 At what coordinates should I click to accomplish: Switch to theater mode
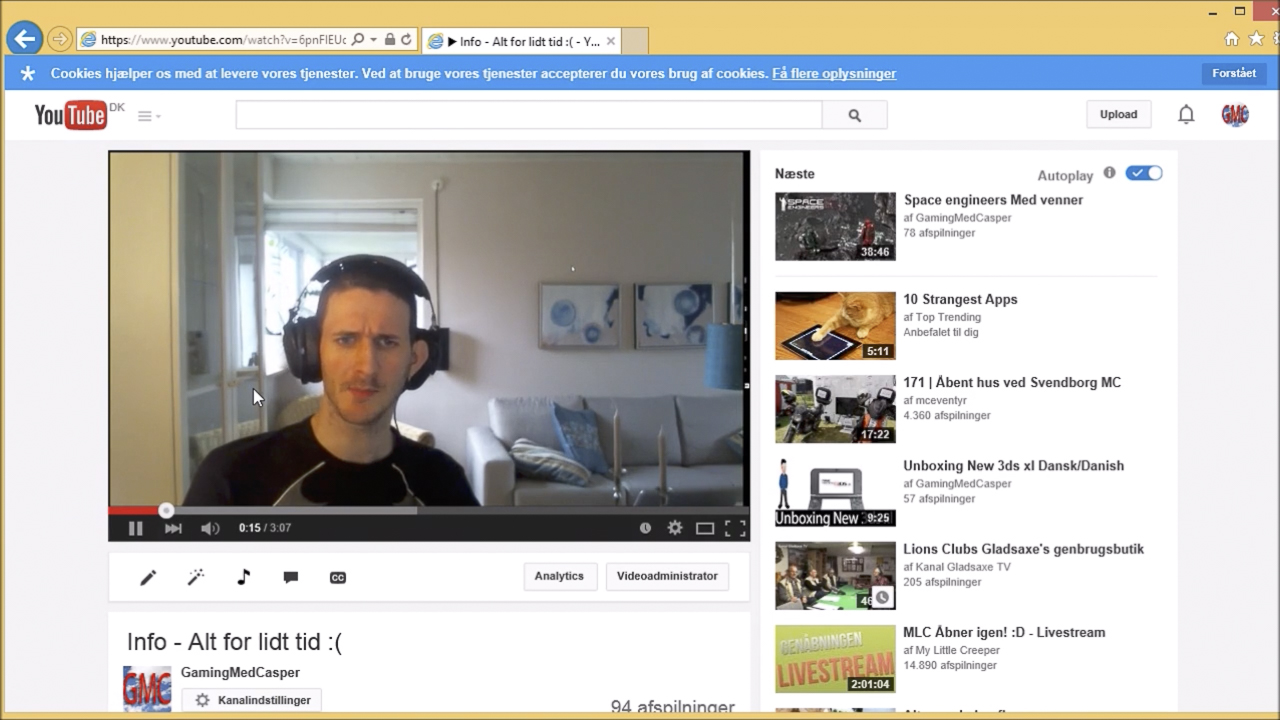point(705,528)
